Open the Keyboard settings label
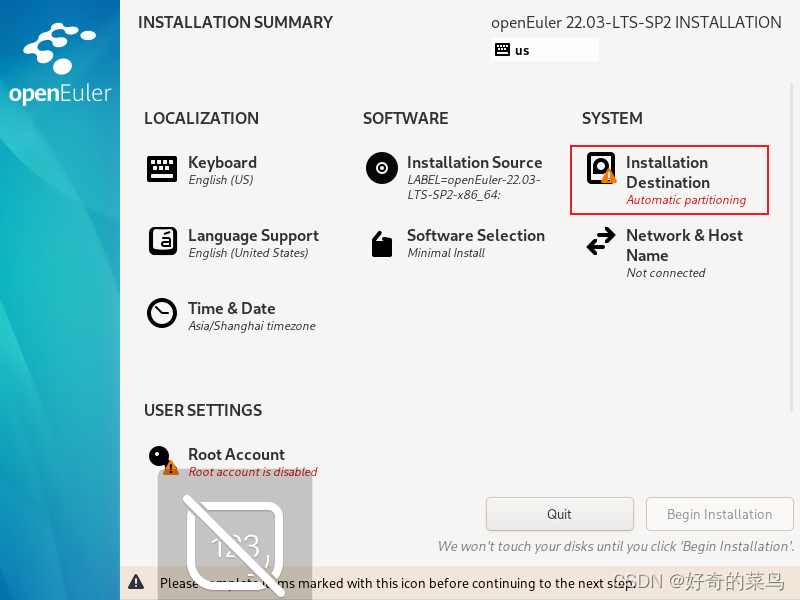The width and height of the screenshot is (800, 600). (222, 162)
